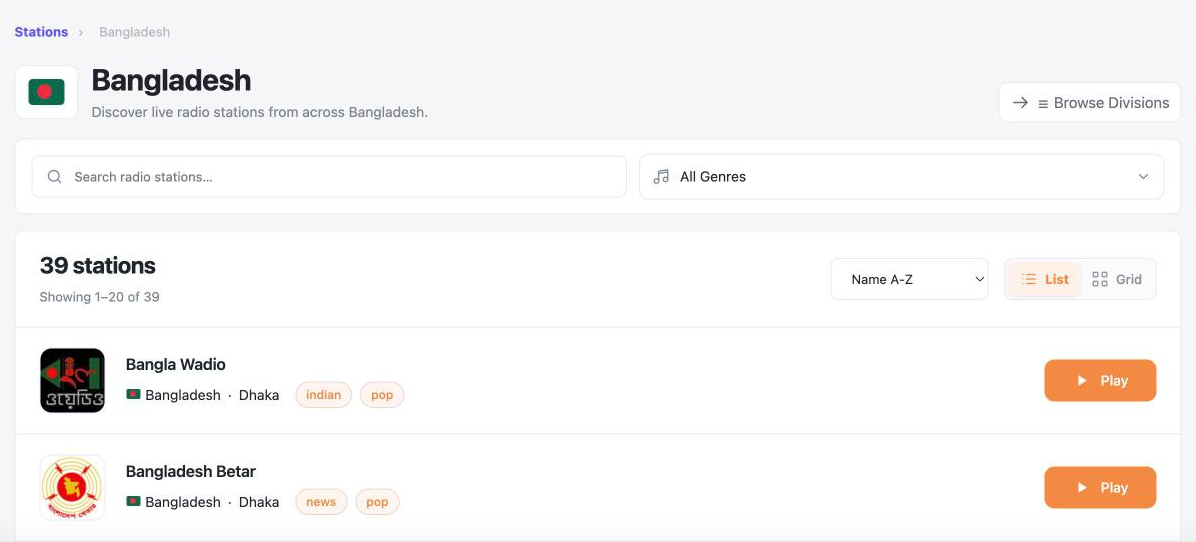1196x542 pixels.
Task: Click the Bangladesh flag icon beside heading
Action: (47, 92)
